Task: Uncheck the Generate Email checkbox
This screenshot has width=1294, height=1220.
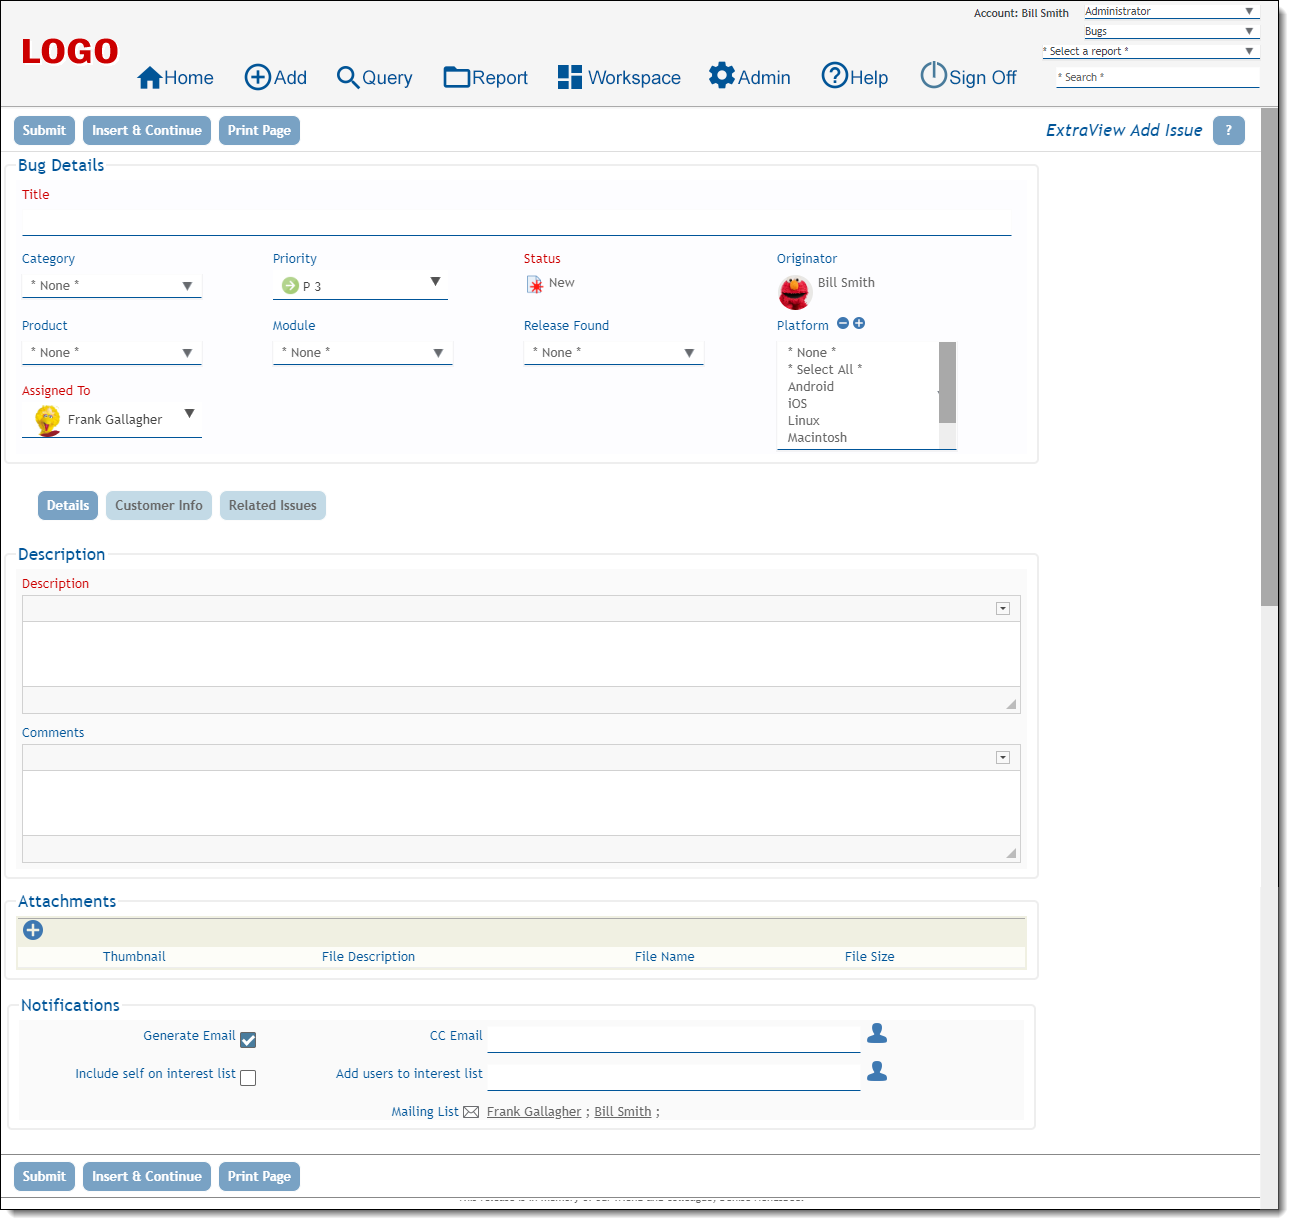Action: coord(248,1040)
